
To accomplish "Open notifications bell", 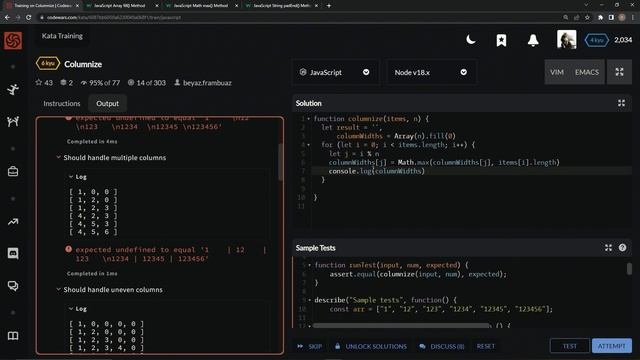I will click(x=533, y=40).
